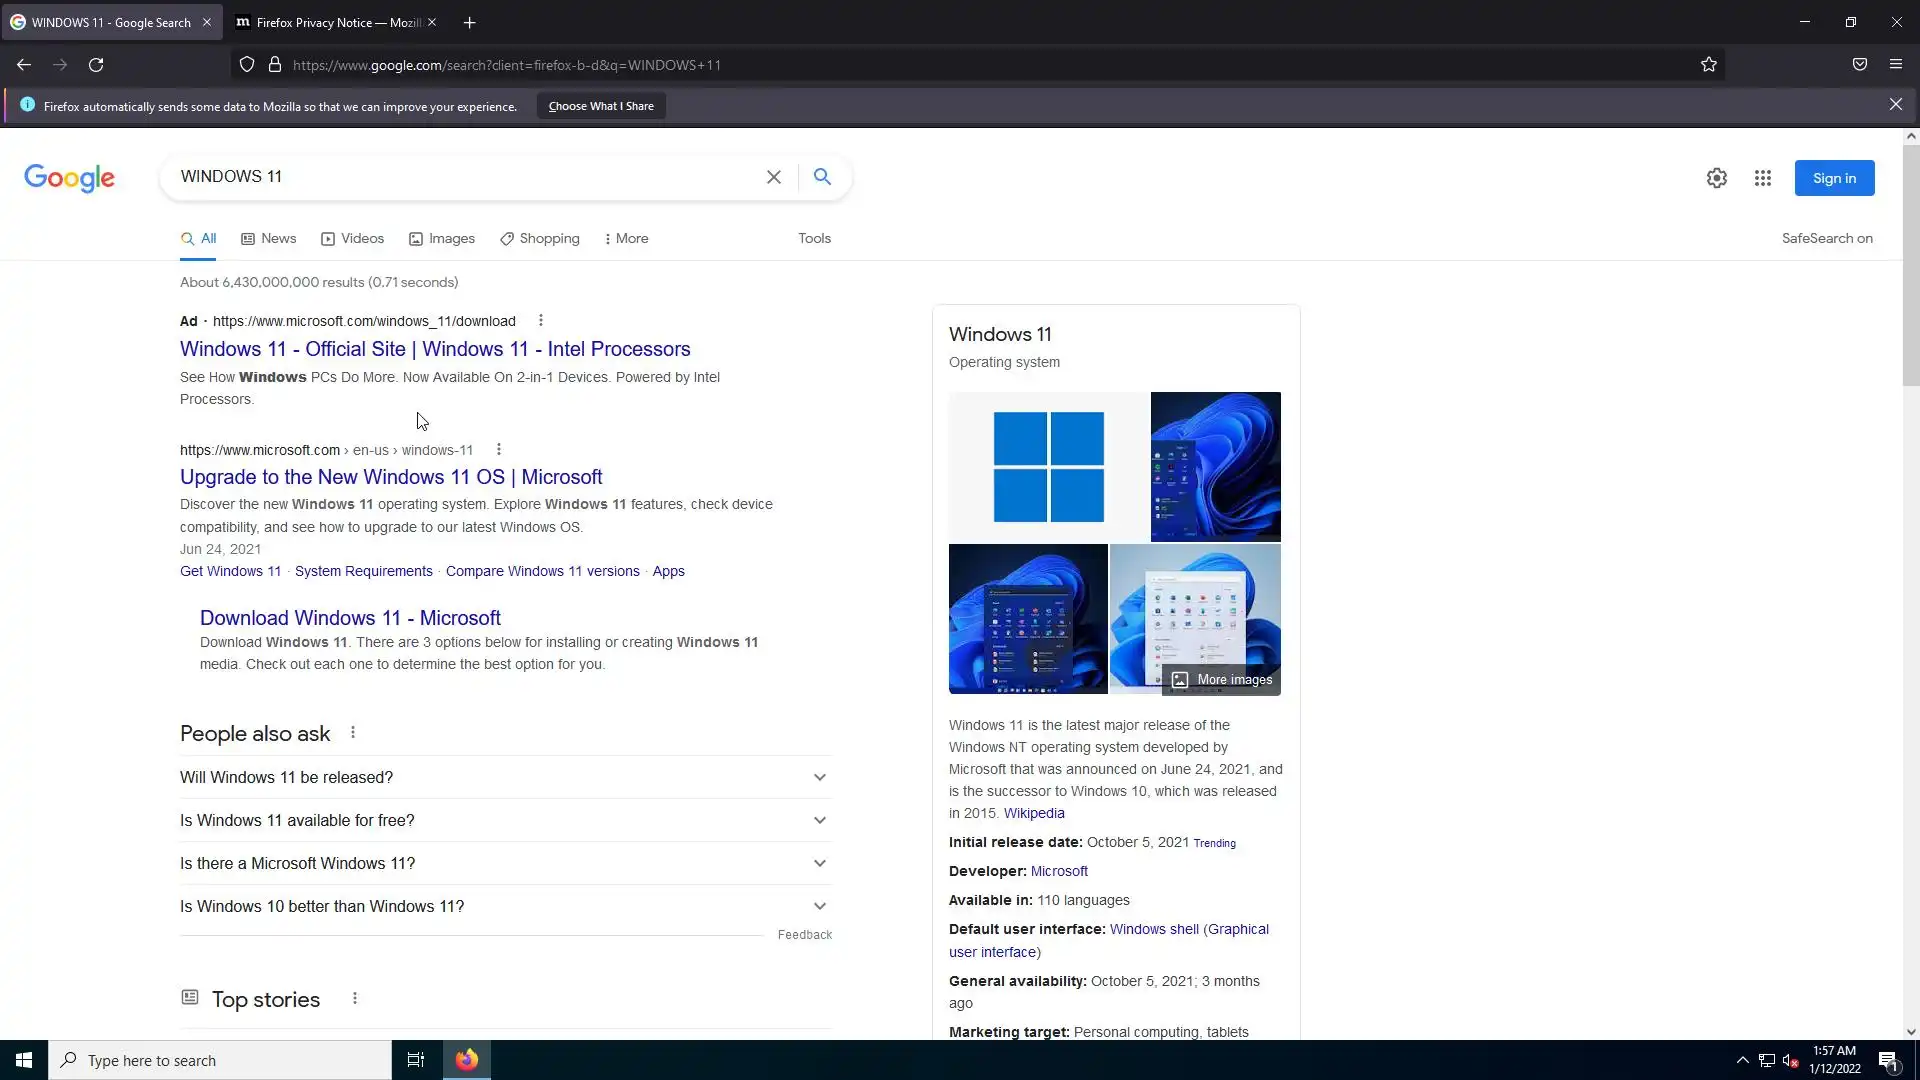1920x1080 pixels.
Task: Reload the current page
Action: 96,65
